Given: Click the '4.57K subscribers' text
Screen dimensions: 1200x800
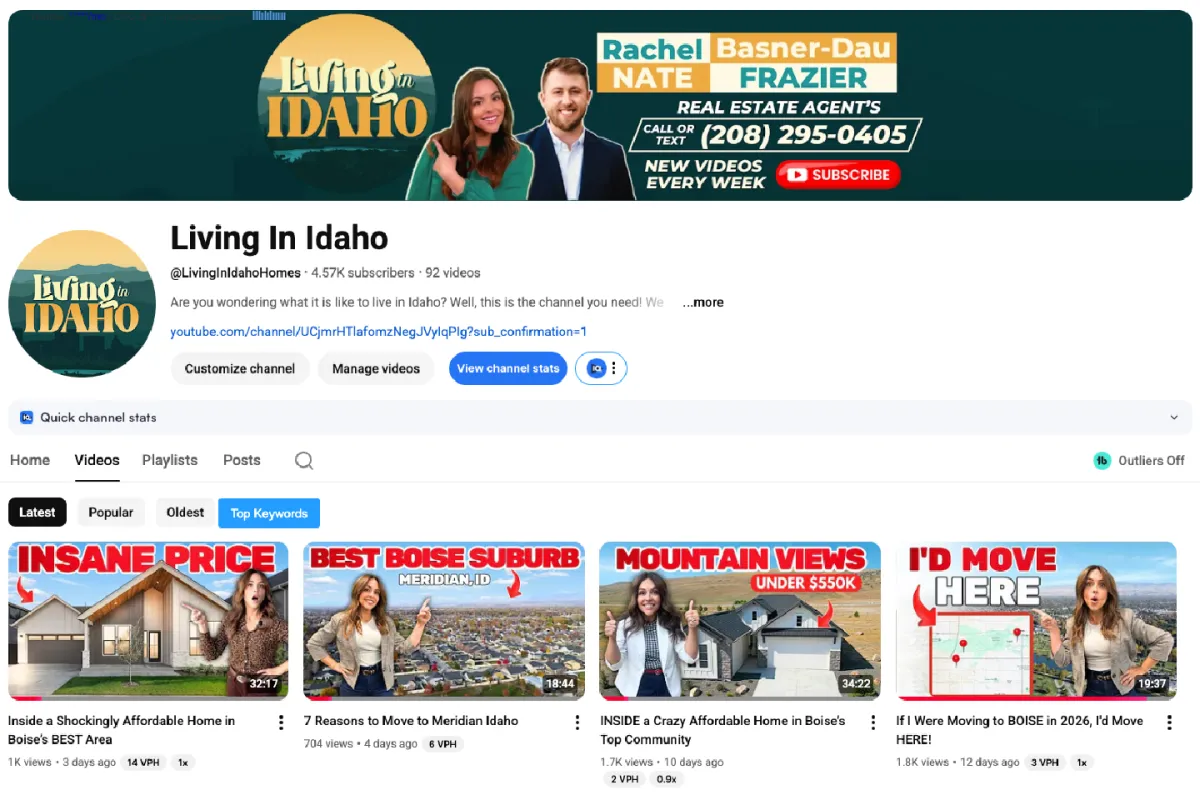Looking at the screenshot, I should (363, 272).
